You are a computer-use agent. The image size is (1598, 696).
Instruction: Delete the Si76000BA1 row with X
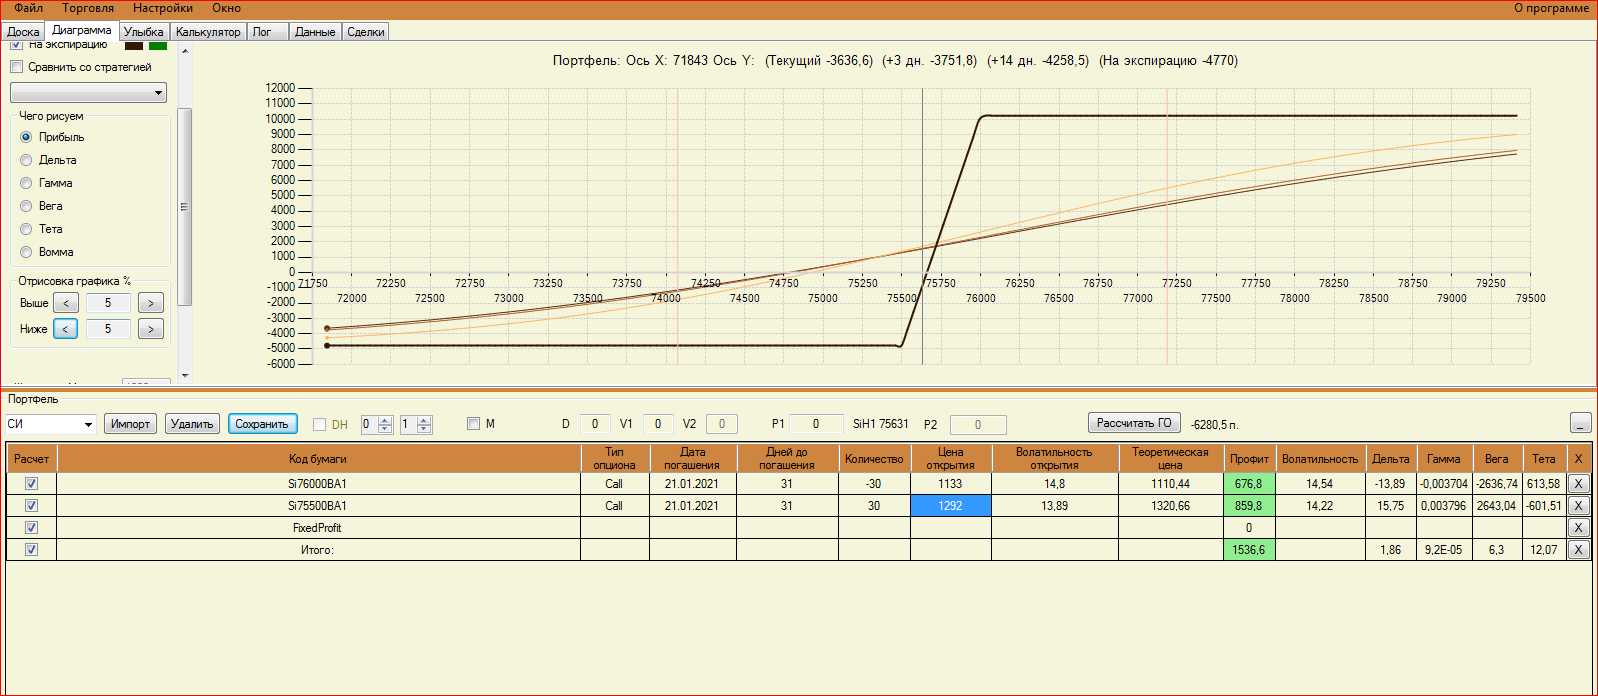1578,483
